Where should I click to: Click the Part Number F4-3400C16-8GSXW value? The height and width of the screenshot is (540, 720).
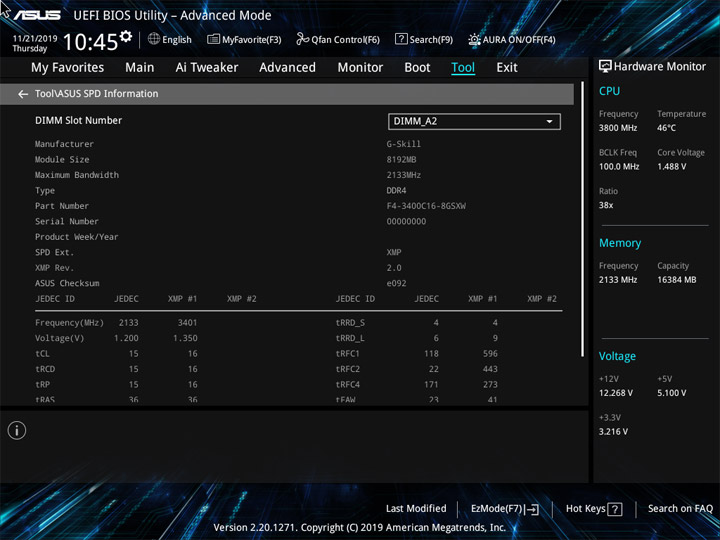(x=426, y=206)
